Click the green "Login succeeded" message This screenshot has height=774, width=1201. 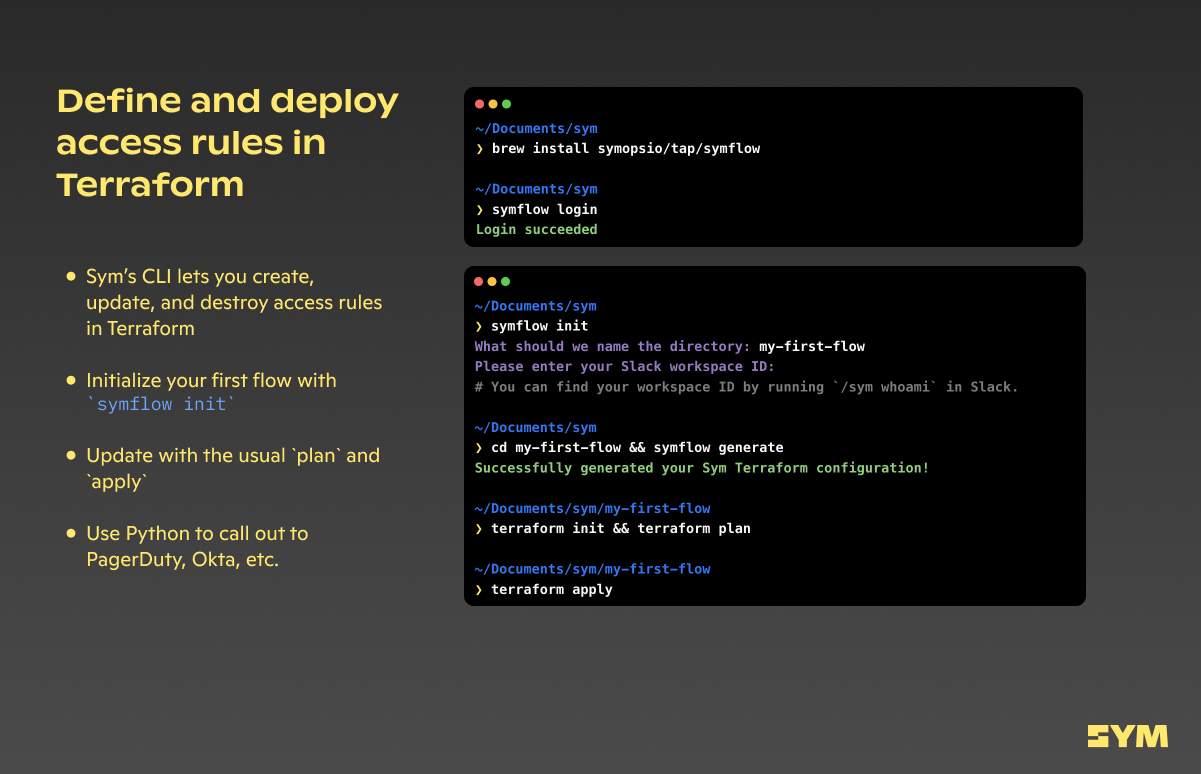point(537,230)
